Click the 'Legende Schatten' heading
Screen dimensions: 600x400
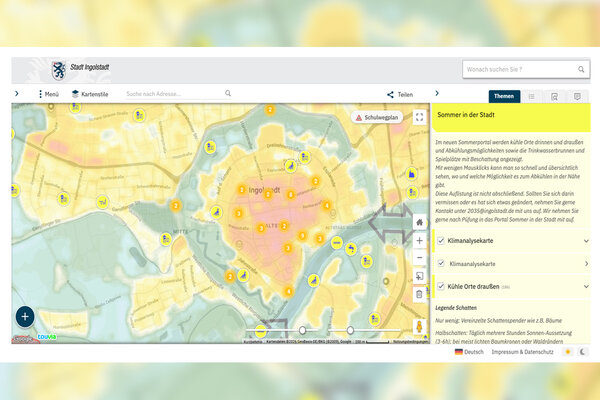pos(456,308)
